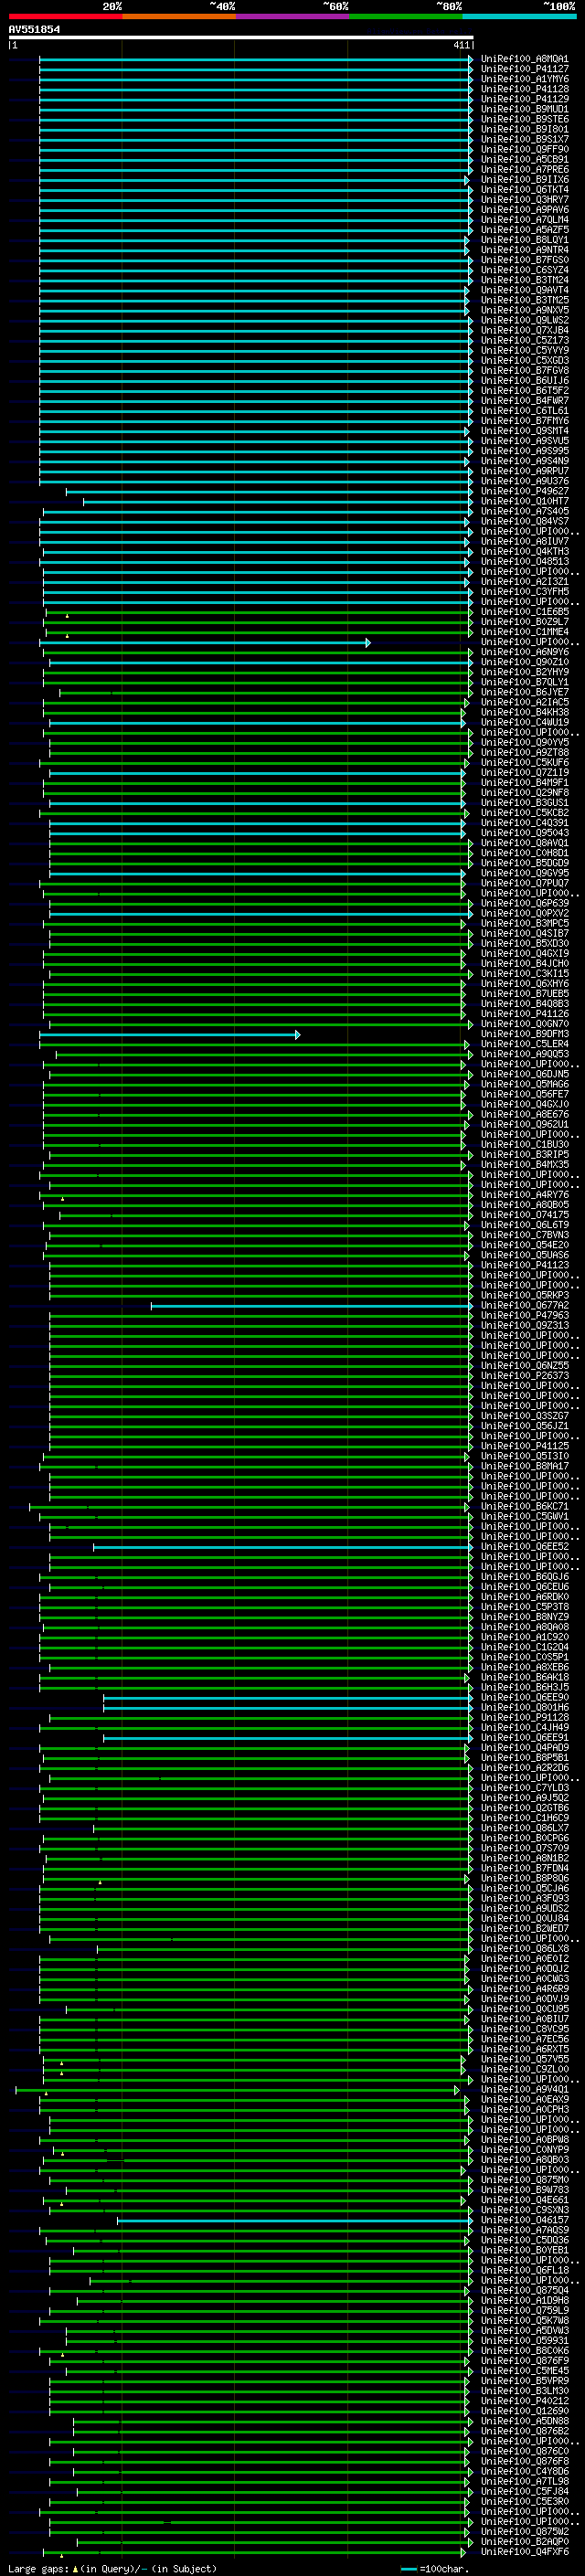Select hit label UniRef100_A8E676
The image size is (585, 2576).
pos(524,1114)
